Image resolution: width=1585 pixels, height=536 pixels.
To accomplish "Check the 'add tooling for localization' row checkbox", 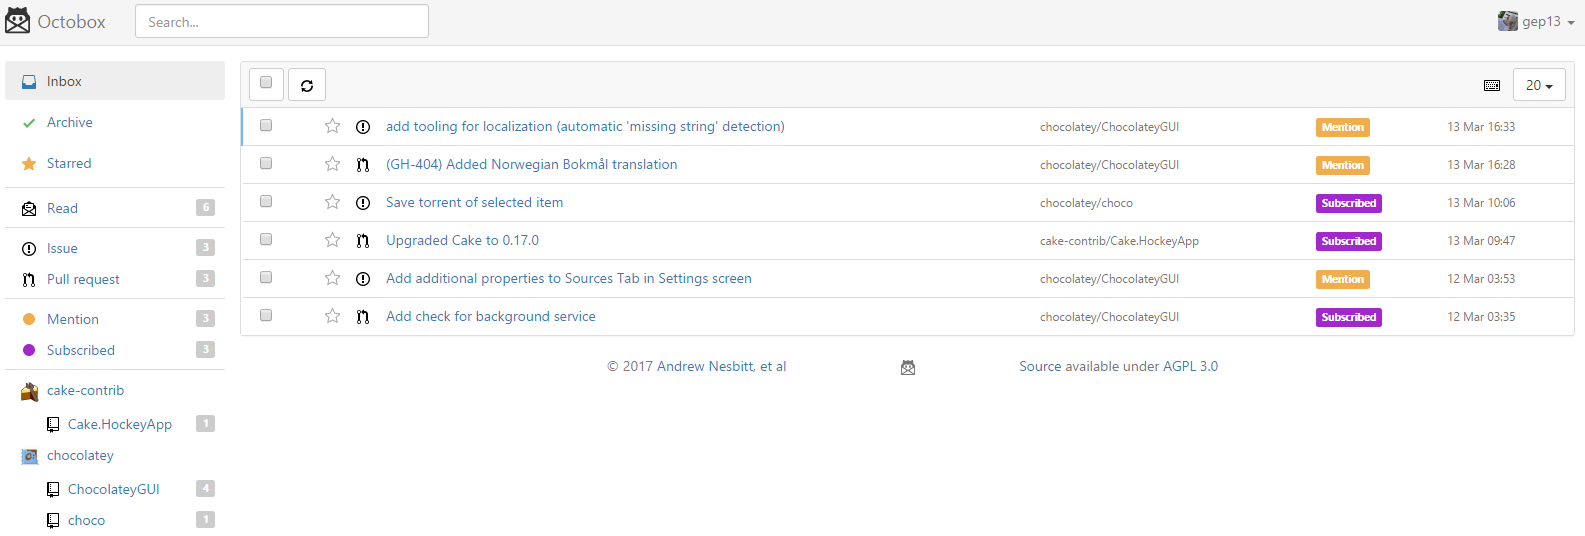I will point(266,125).
